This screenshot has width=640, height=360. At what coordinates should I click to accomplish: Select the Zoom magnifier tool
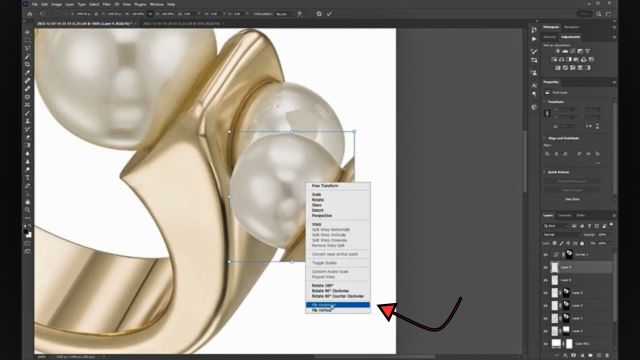click(x=27, y=210)
